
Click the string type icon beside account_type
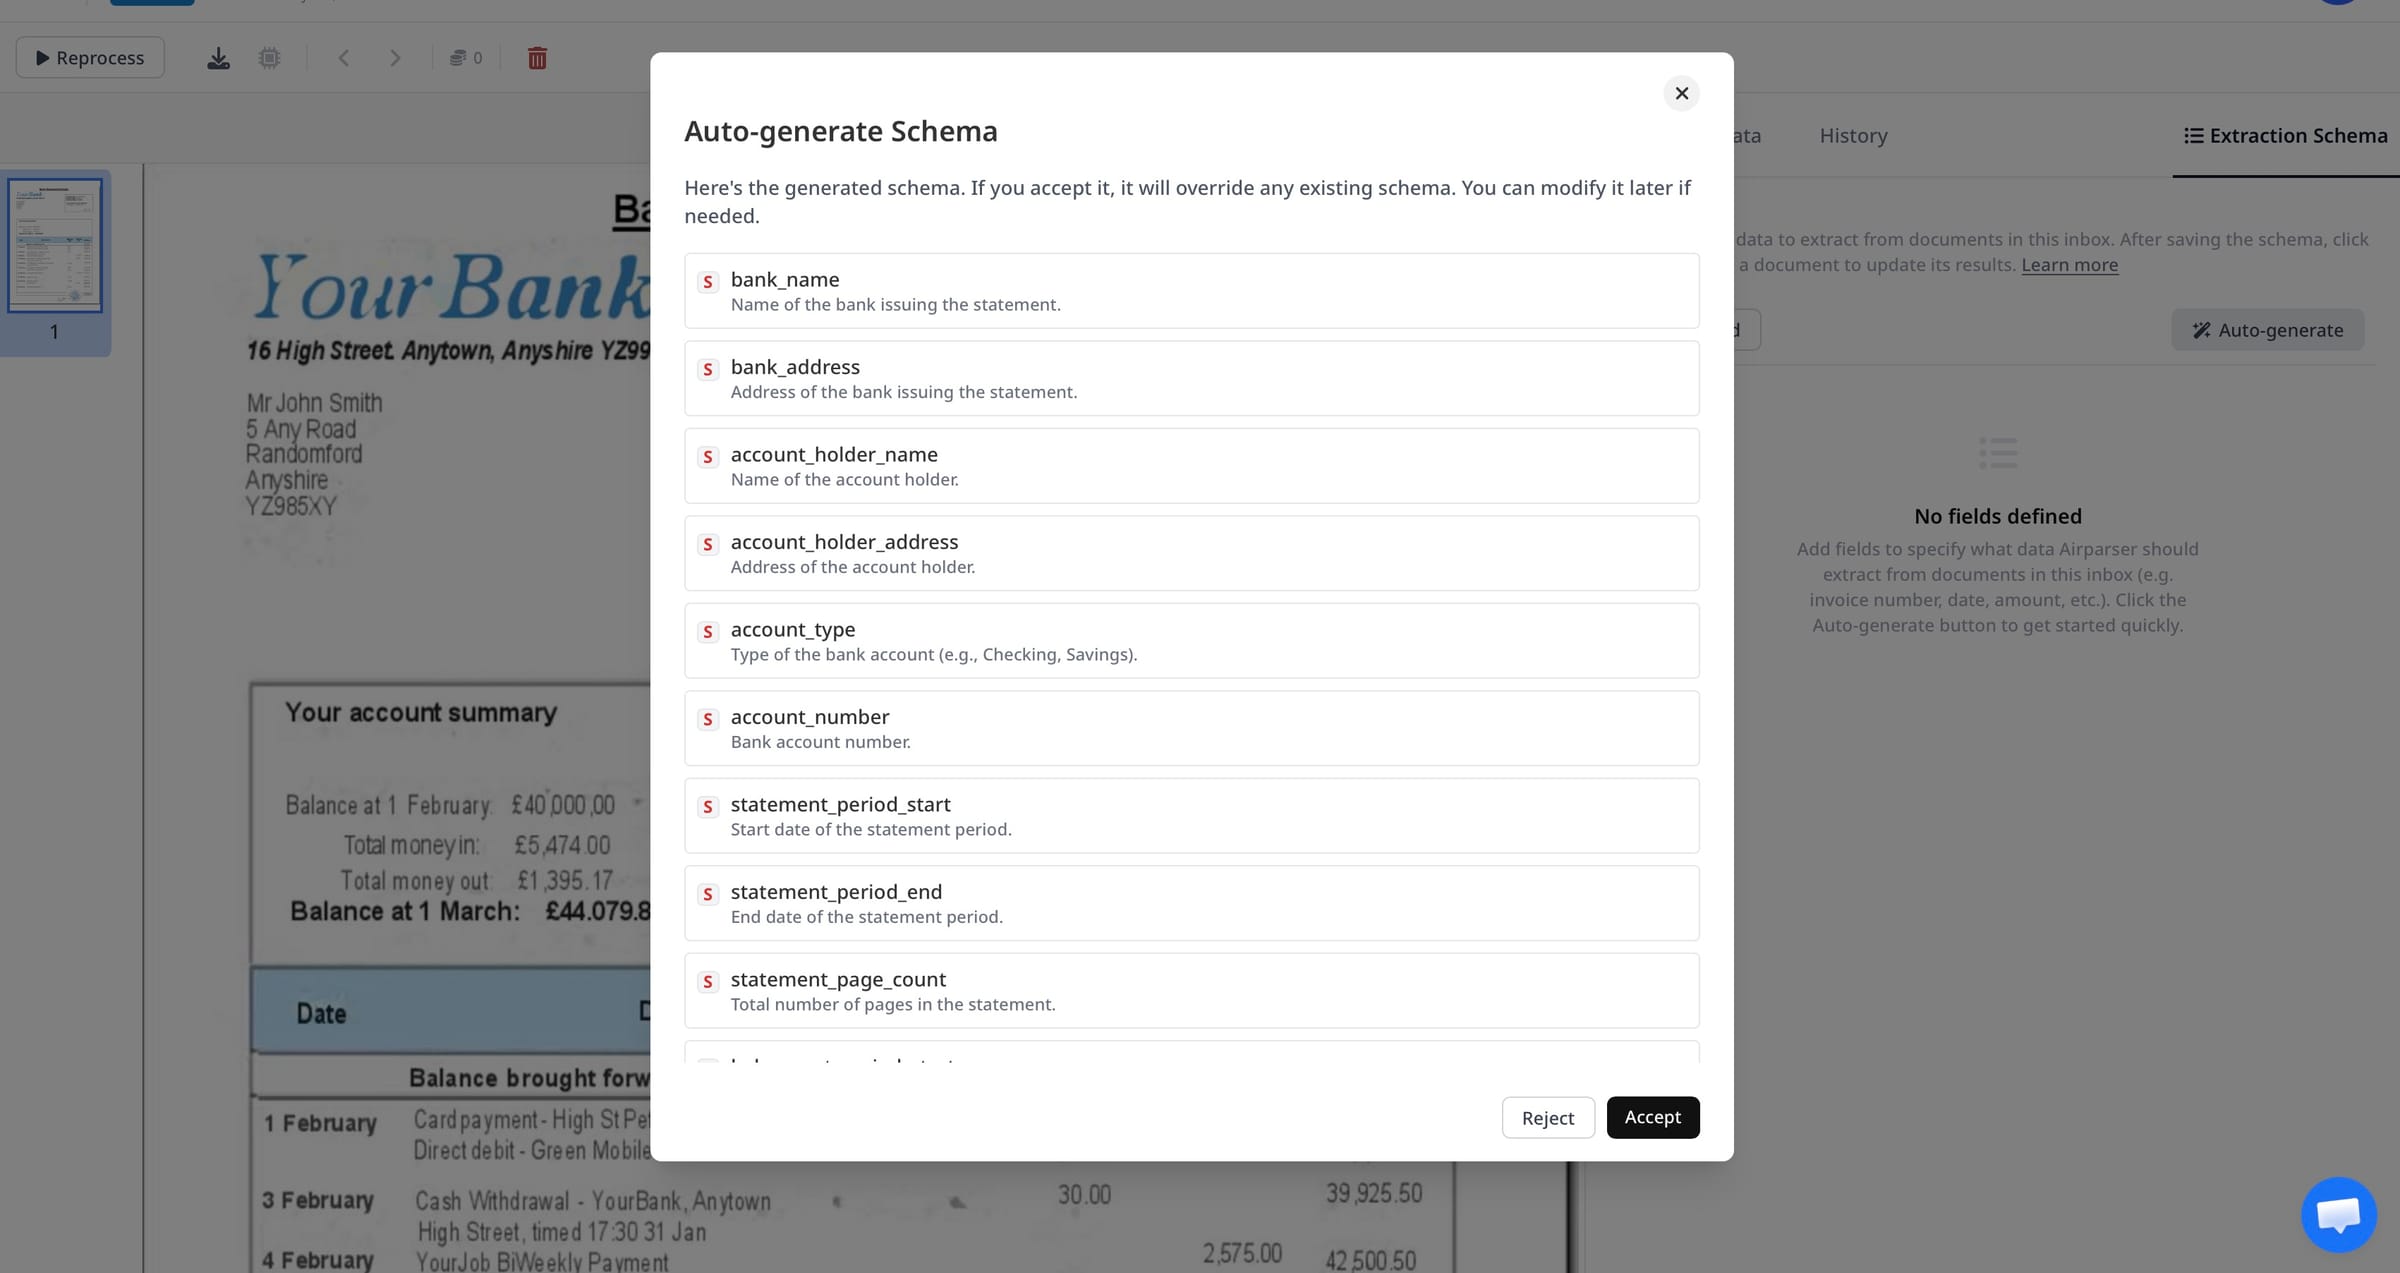coord(708,632)
